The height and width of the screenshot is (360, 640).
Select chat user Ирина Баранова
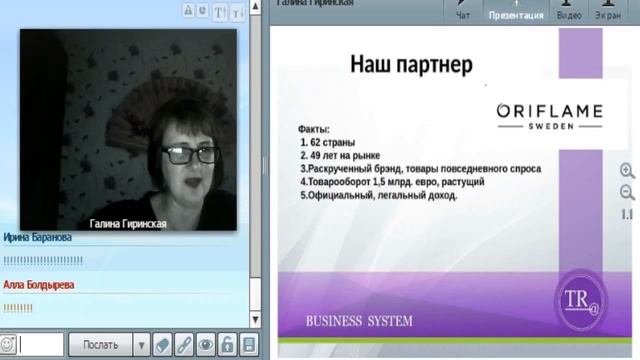tap(38, 237)
